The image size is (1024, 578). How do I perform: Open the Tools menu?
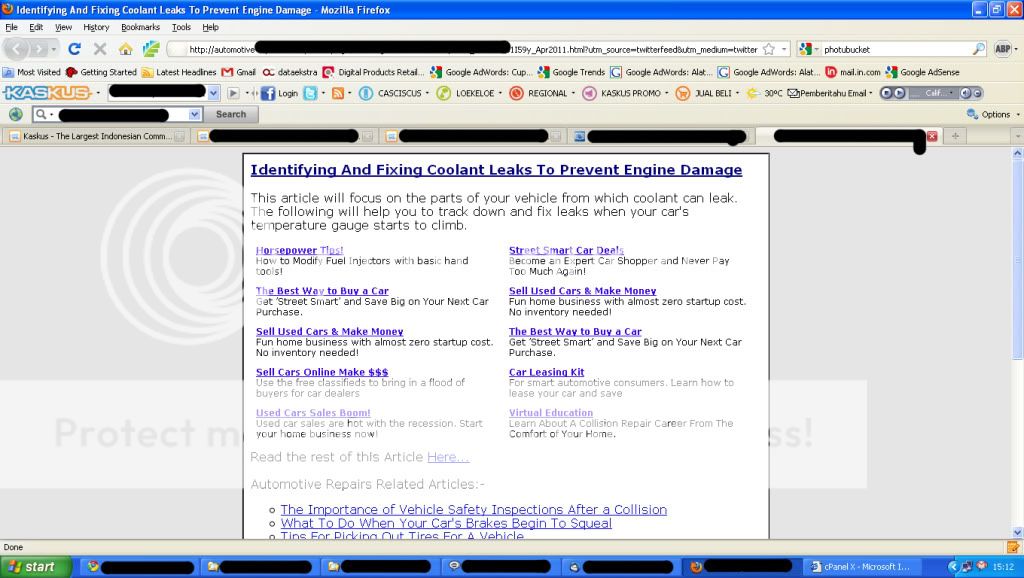point(181,27)
